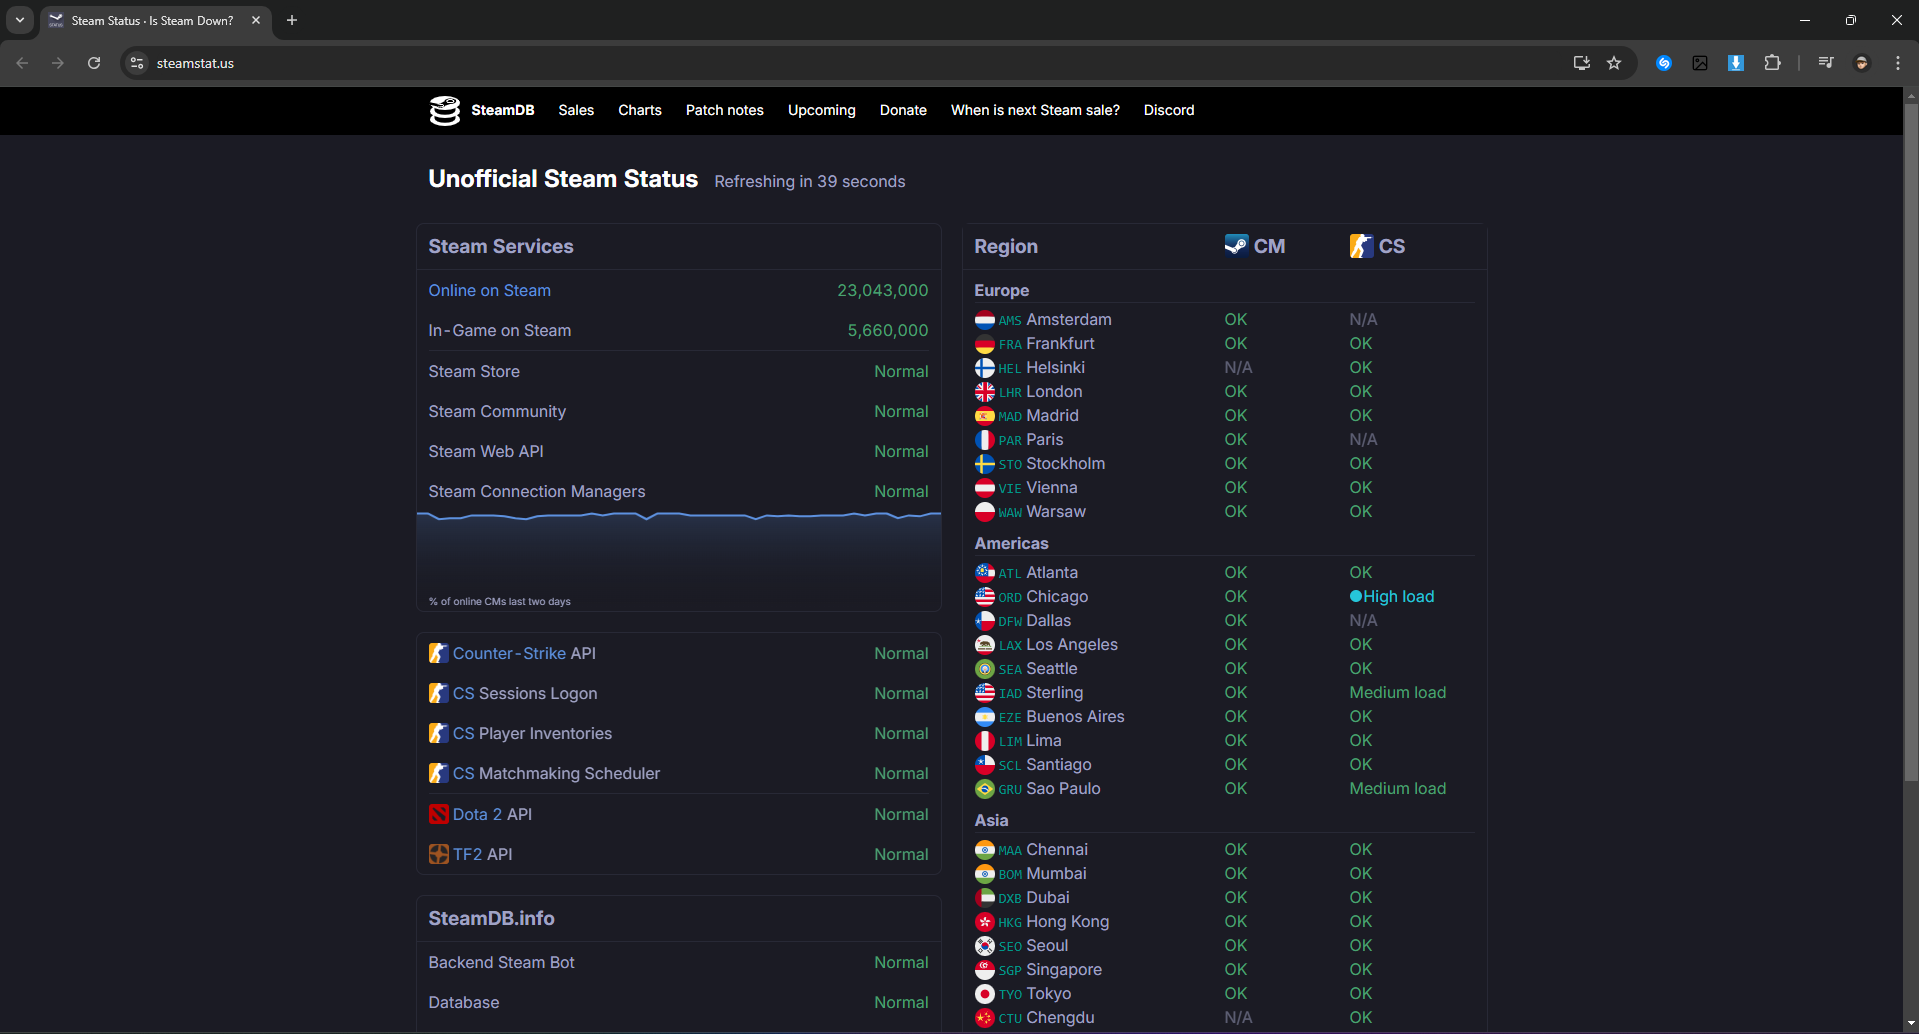Click the Database status row
This screenshot has height=1034, width=1919.
pos(679,1002)
